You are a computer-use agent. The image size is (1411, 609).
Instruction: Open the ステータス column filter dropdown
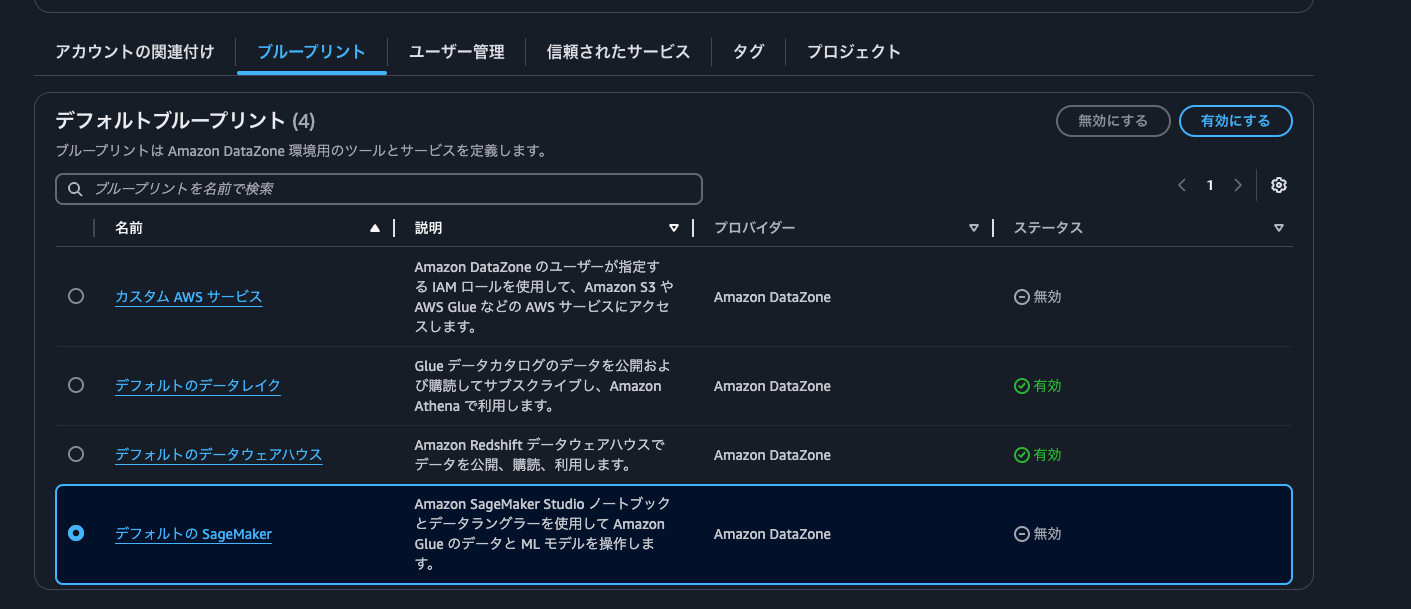1278,227
